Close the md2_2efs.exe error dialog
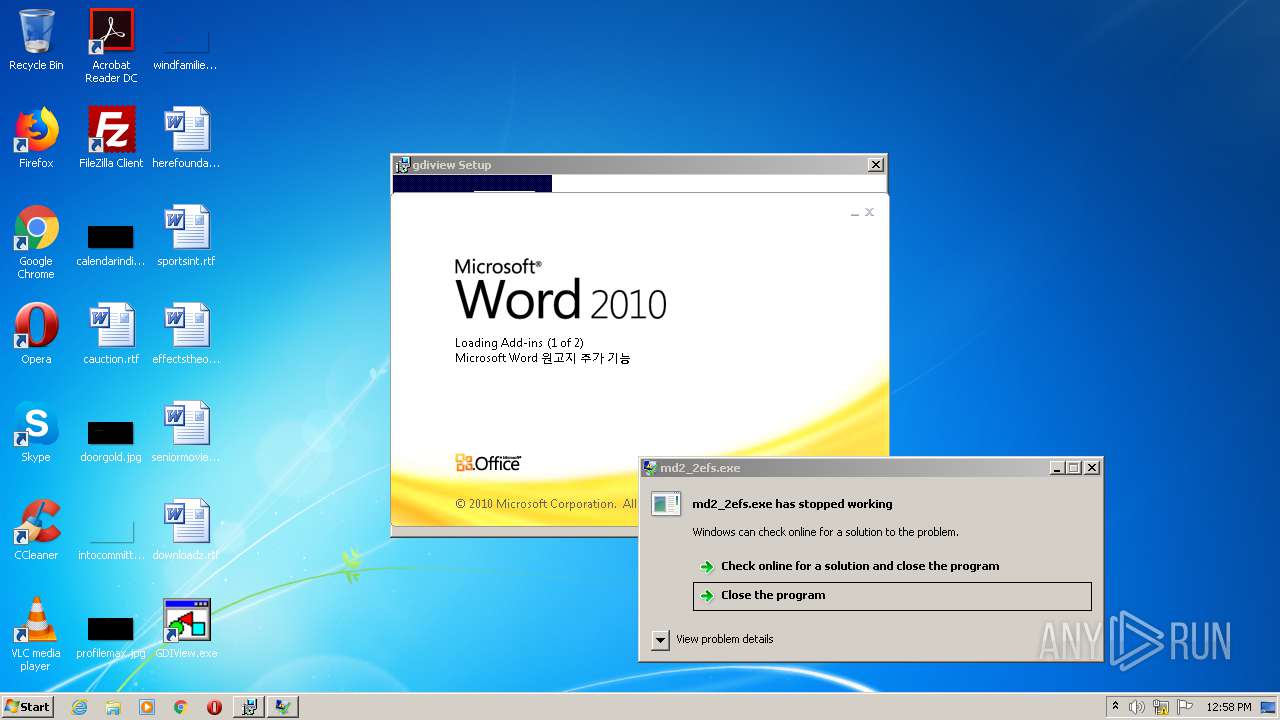The image size is (1280, 720). [1092, 468]
